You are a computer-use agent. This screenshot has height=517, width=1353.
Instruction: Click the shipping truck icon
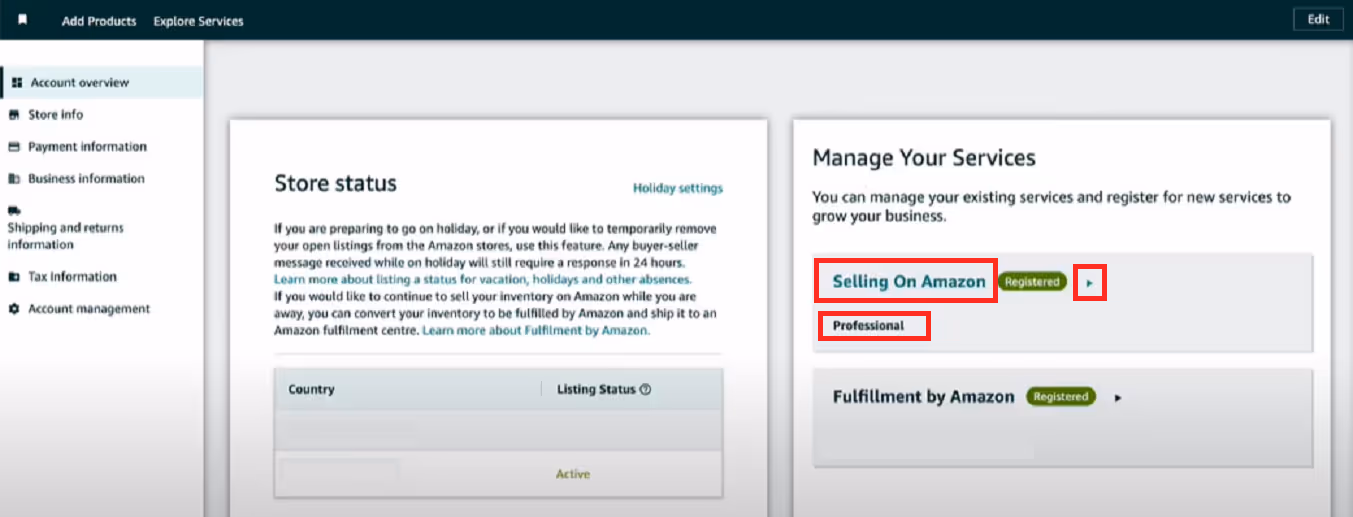(14, 211)
